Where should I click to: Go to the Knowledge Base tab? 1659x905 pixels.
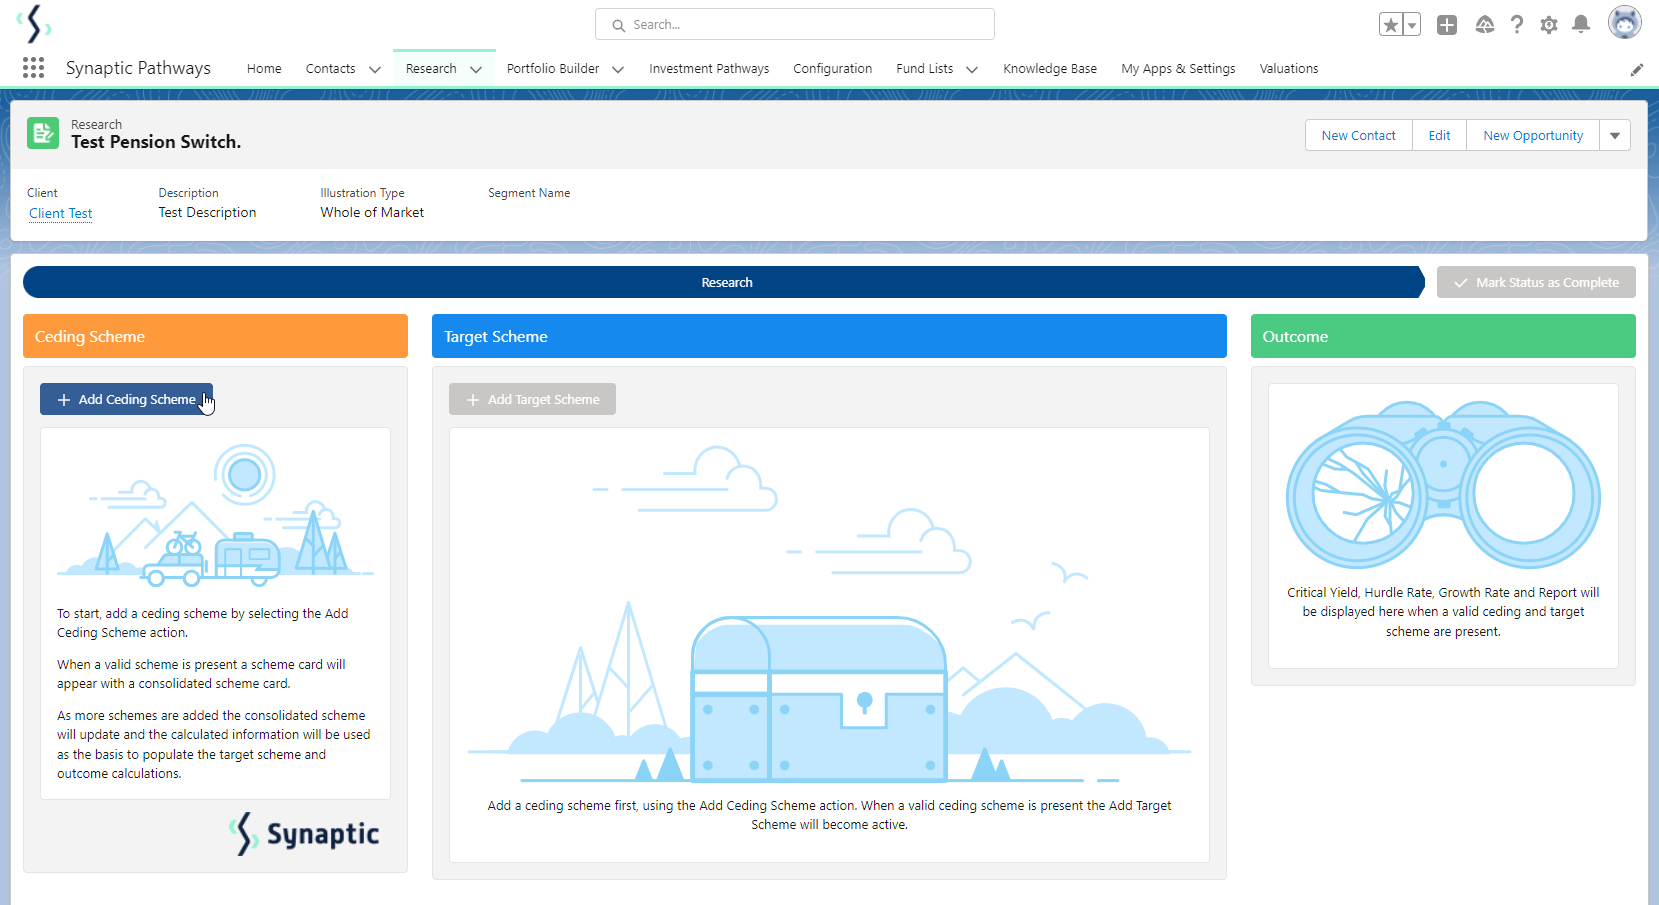(1050, 69)
